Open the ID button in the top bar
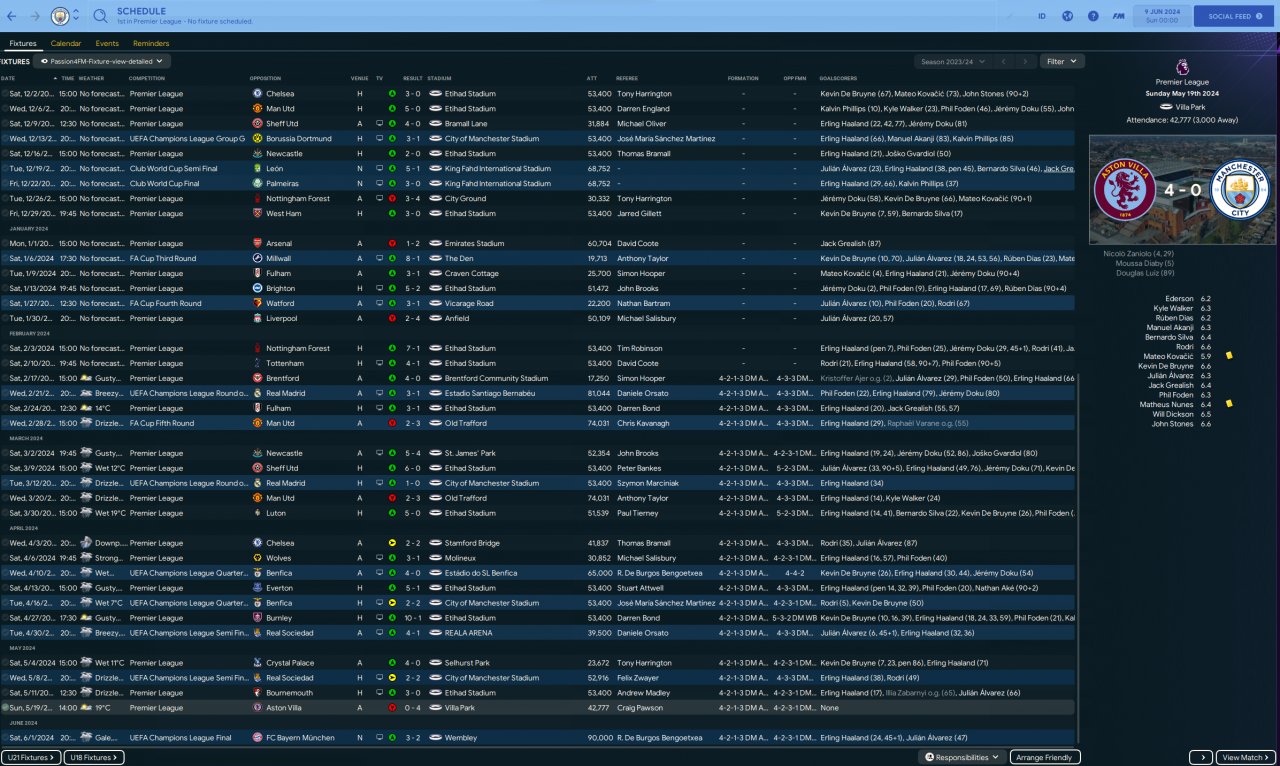Image resolution: width=1280 pixels, height=766 pixels. click(1041, 16)
